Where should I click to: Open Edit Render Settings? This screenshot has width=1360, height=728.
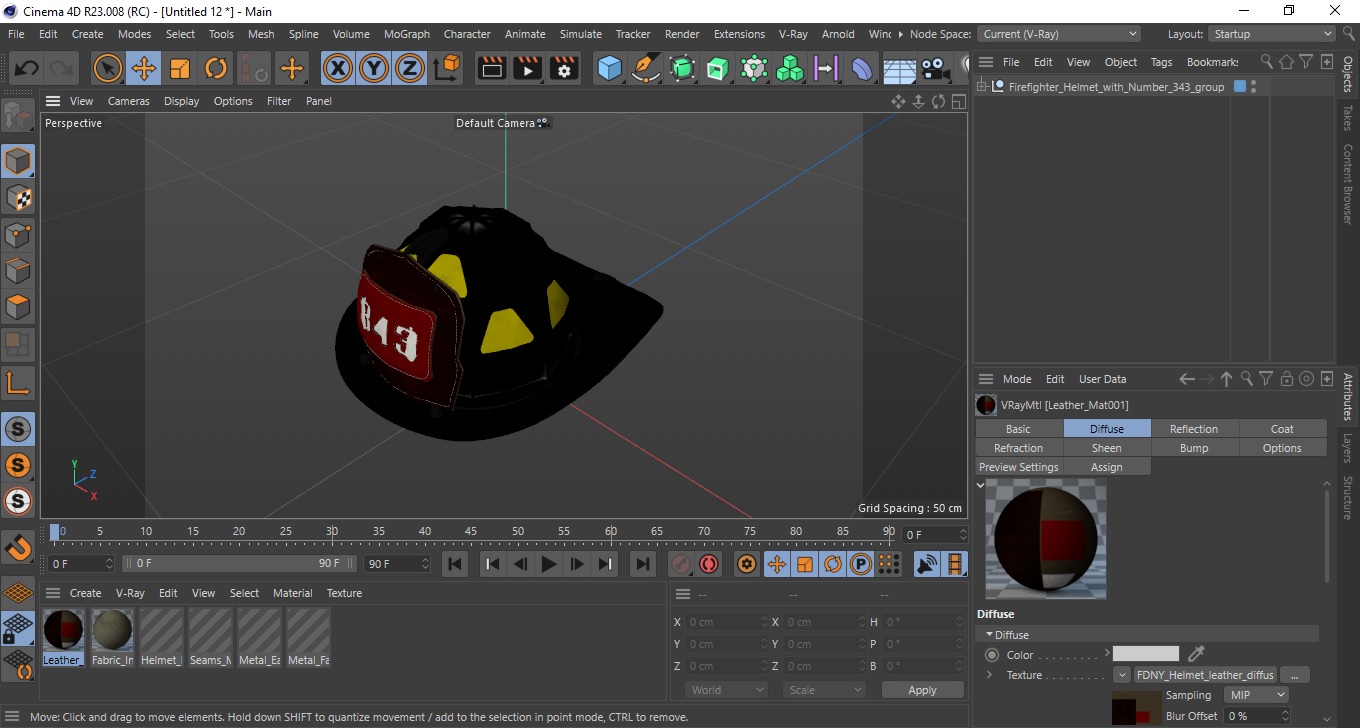coord(564,68)
